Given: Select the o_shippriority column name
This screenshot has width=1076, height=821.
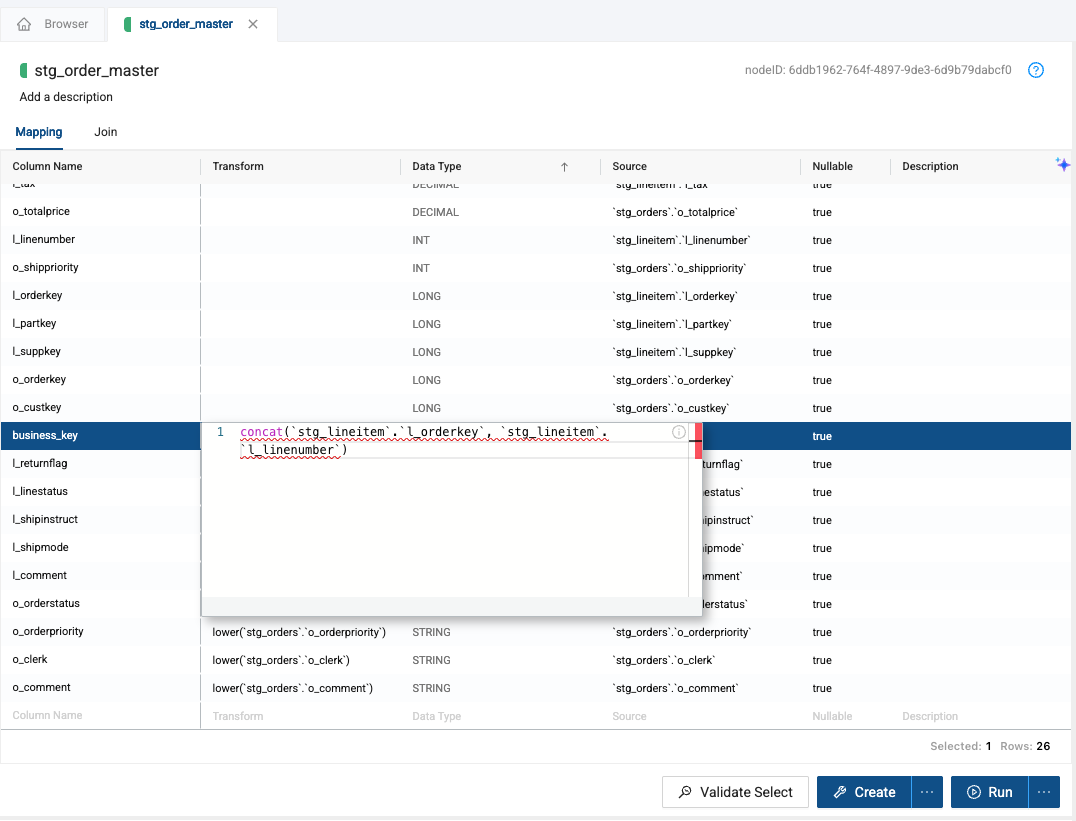Looking at the screenshot, I should tap(45, 268).
